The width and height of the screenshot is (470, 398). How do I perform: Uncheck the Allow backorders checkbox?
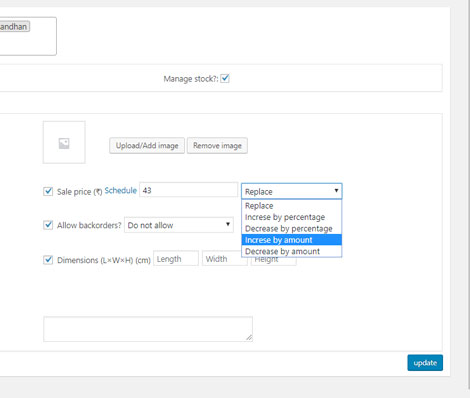point(48,225)
